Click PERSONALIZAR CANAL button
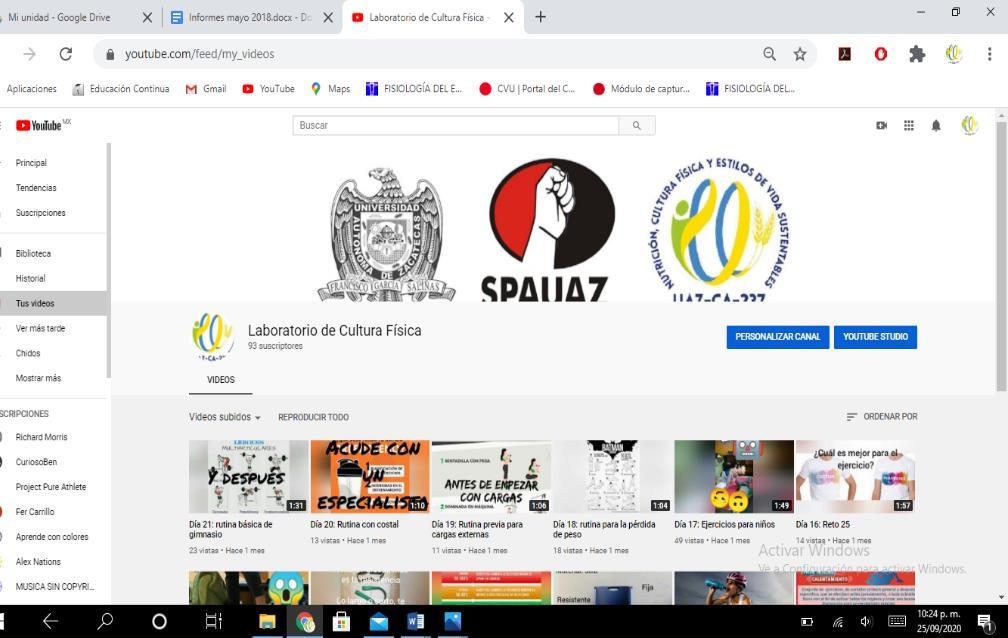Screen dimensions: 1008x638 pos(778,337)
